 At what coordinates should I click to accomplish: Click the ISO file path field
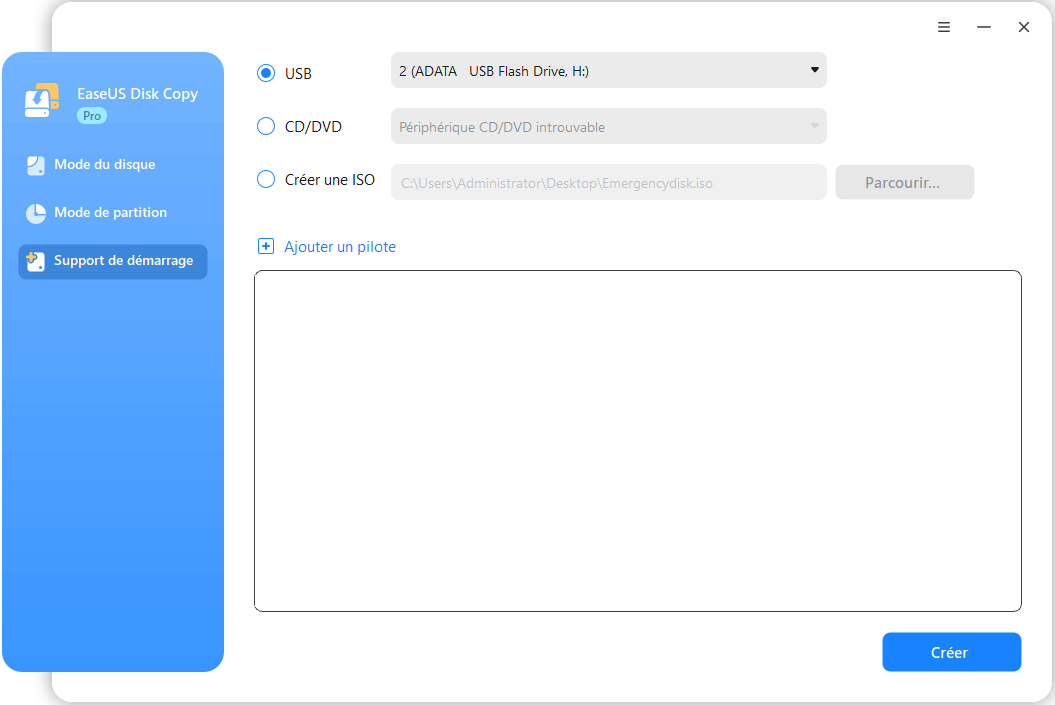click(608, 182)
